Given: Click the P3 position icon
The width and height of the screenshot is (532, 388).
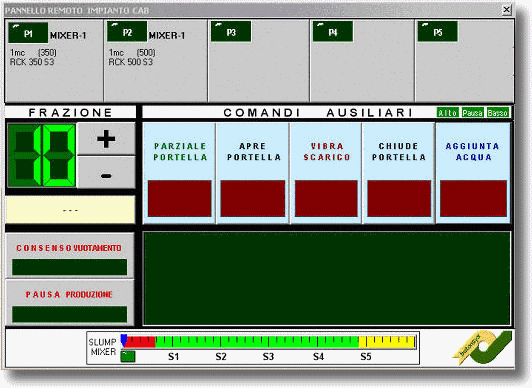Looking at the screenshot, I should pyautogui.click(x=231, y=32).
